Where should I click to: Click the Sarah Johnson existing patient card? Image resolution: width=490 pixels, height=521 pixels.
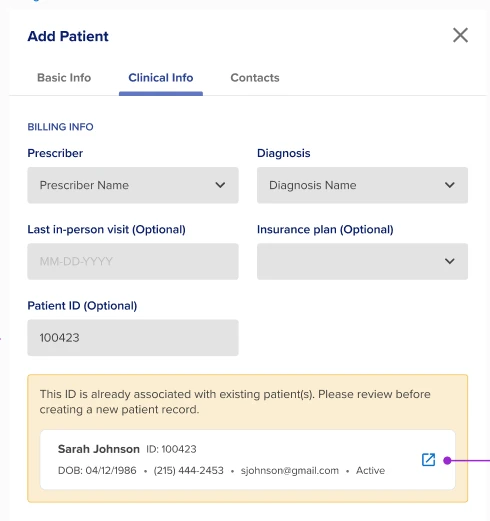(248, 460)
